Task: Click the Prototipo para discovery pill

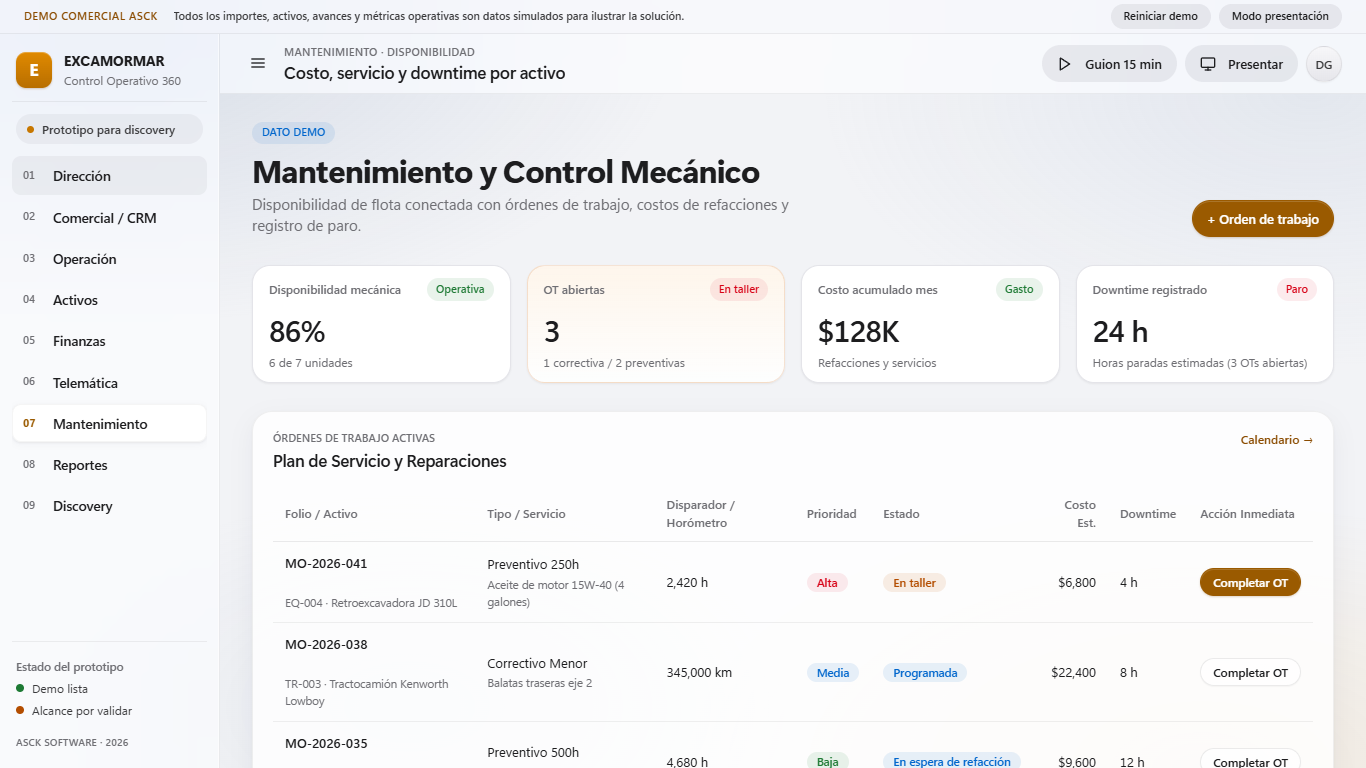Action: pos(109,130)
